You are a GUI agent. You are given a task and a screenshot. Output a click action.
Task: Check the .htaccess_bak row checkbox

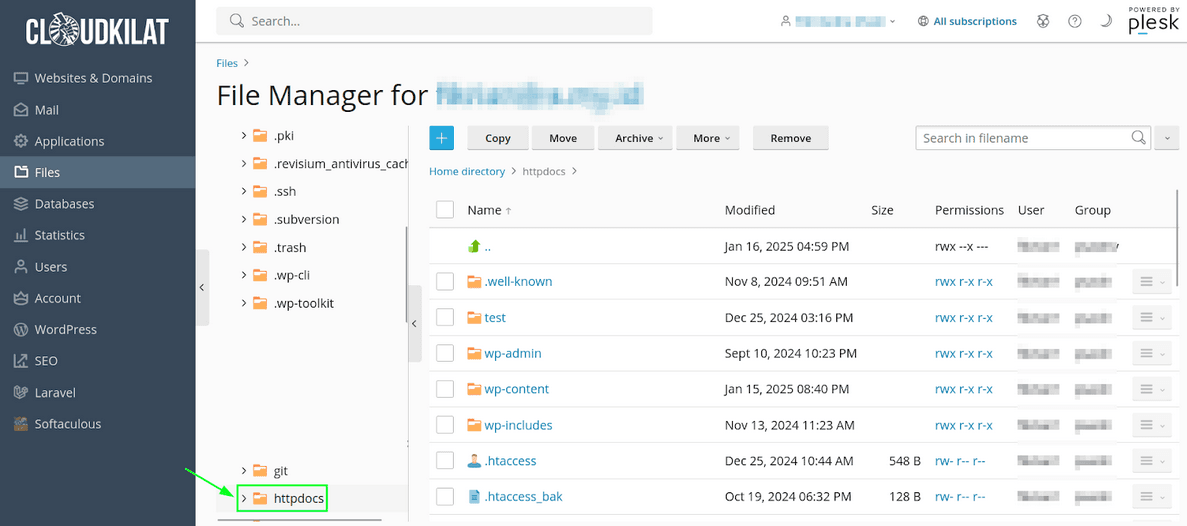[x=445, y=497]
